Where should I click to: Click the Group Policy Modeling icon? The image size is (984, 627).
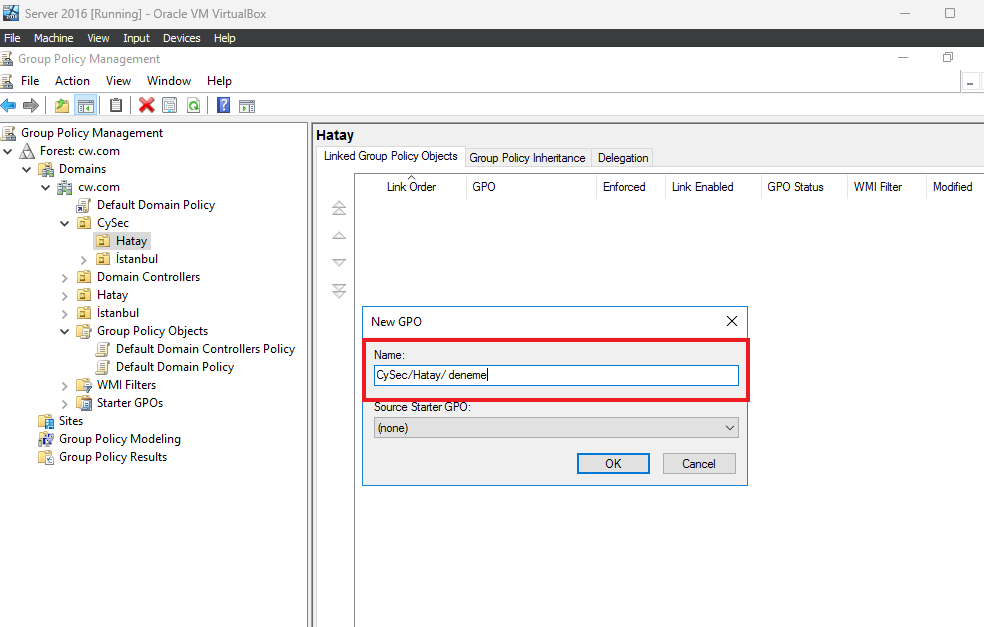(46, 439)
